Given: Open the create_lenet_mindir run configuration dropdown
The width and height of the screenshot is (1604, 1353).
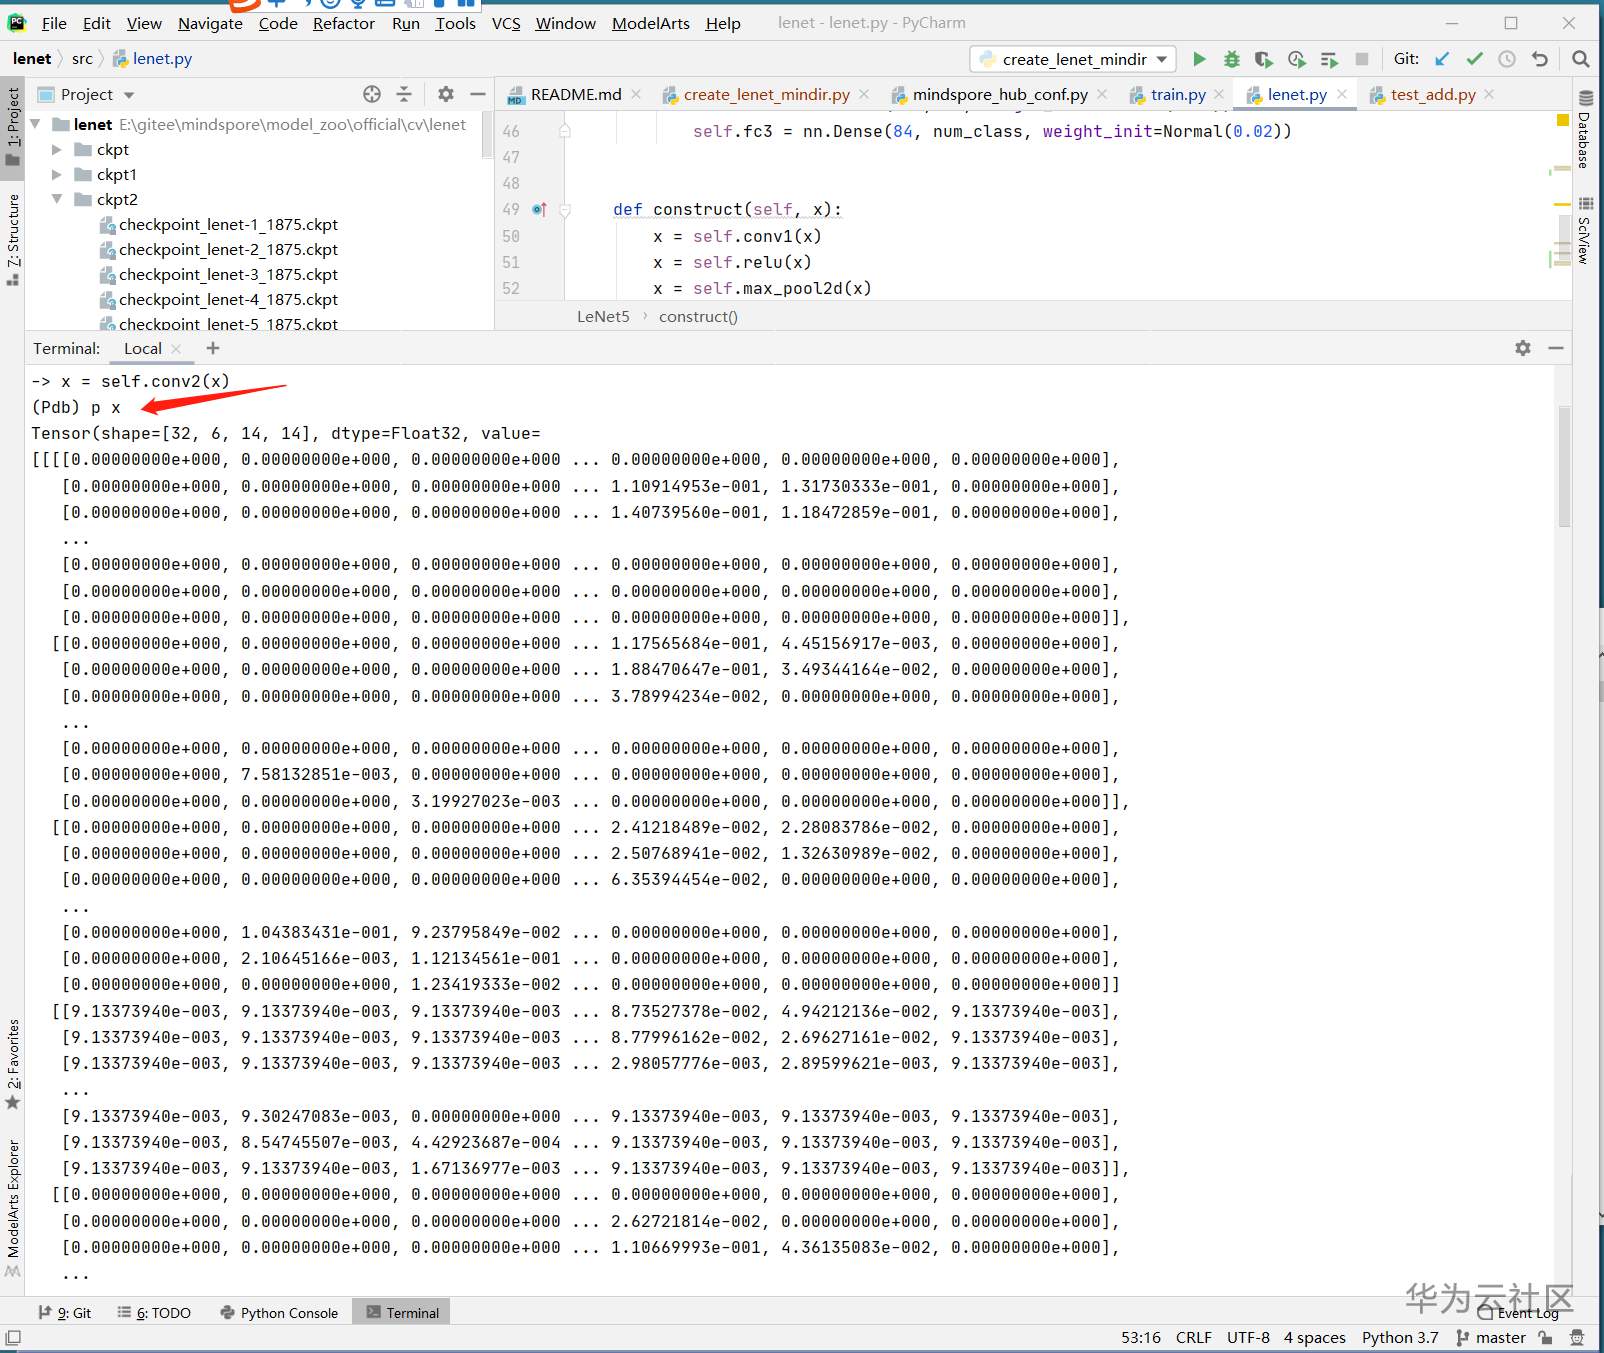Looking at the screenshot, I should point(1072,59).
